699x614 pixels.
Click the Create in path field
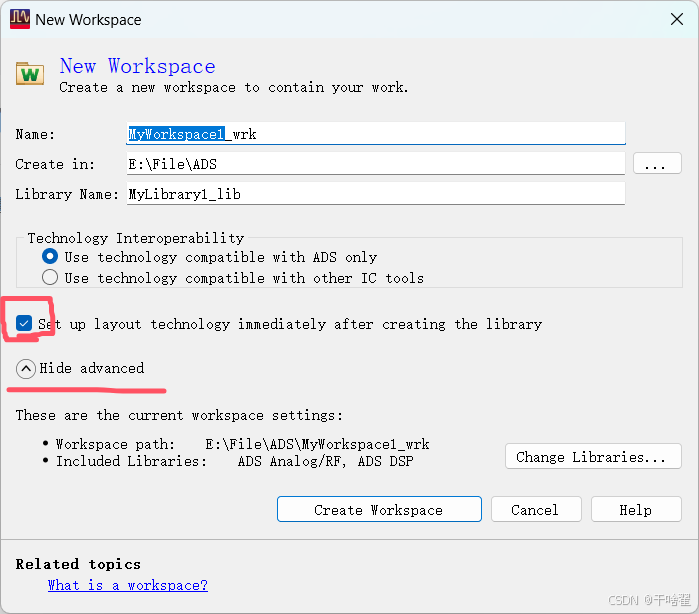(x=376, y=164)
